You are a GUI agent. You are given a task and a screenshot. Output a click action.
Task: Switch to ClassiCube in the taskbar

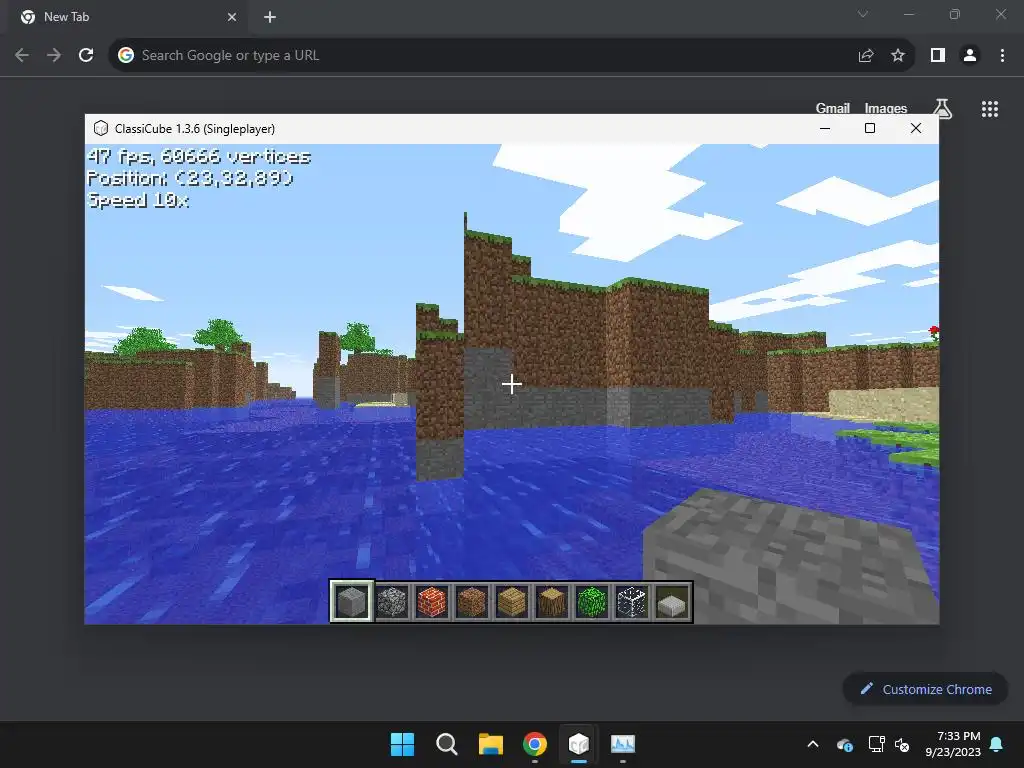point(579,744)
